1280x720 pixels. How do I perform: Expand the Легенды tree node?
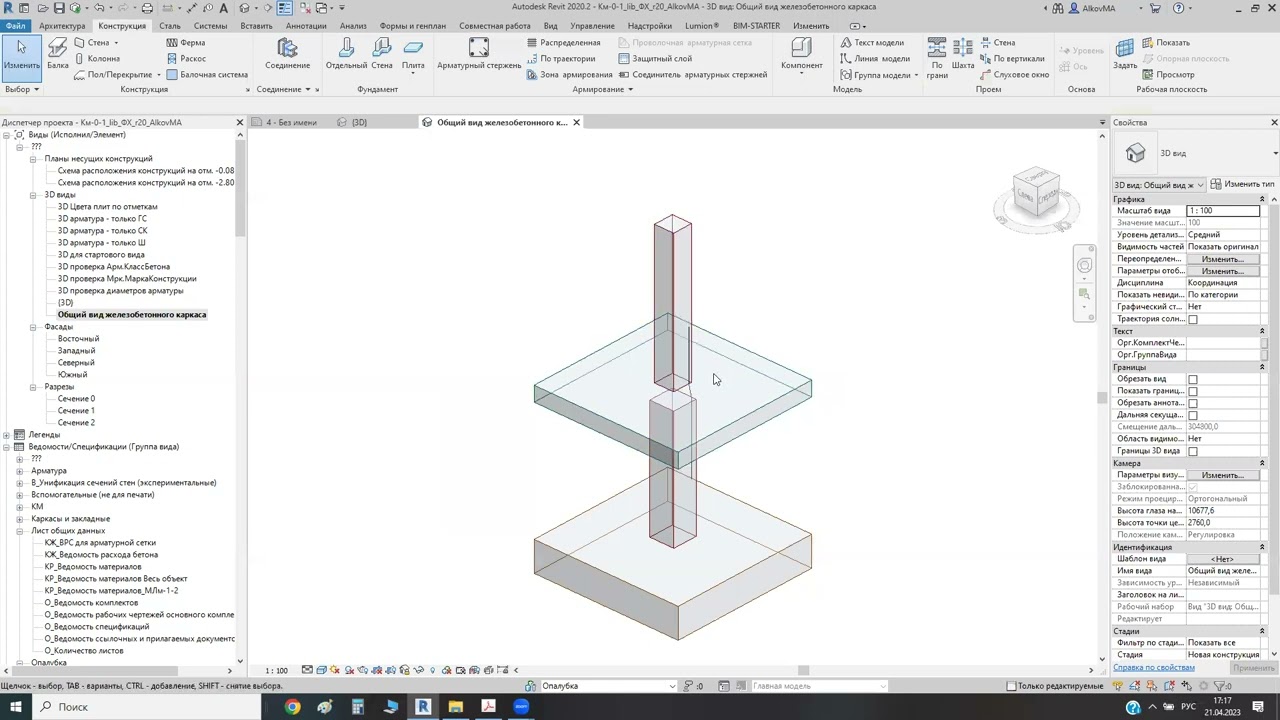tap(6, 435)
